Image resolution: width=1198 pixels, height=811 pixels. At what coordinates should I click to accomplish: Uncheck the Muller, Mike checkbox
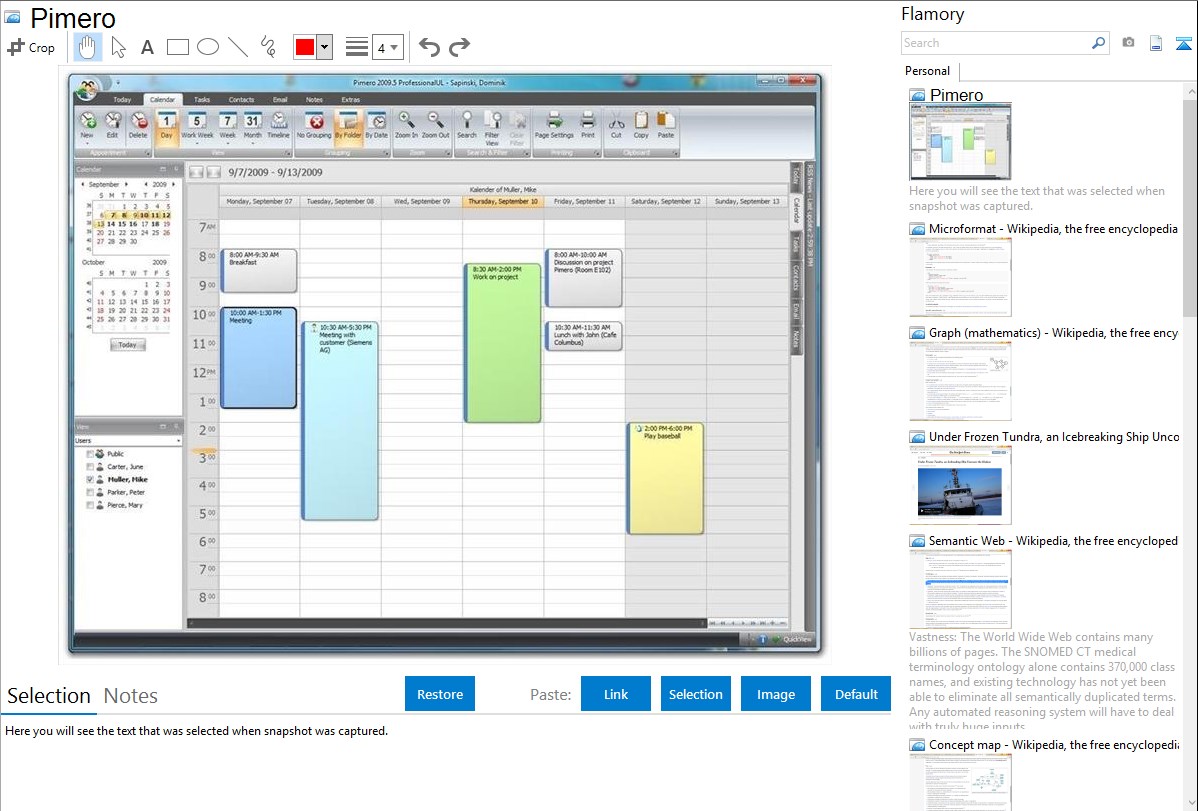(90, 480)
